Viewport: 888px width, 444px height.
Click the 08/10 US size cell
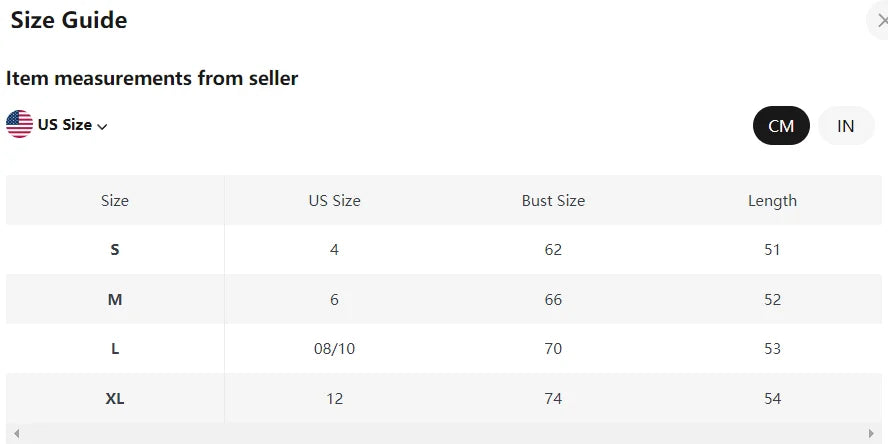[x=334, y=349]
